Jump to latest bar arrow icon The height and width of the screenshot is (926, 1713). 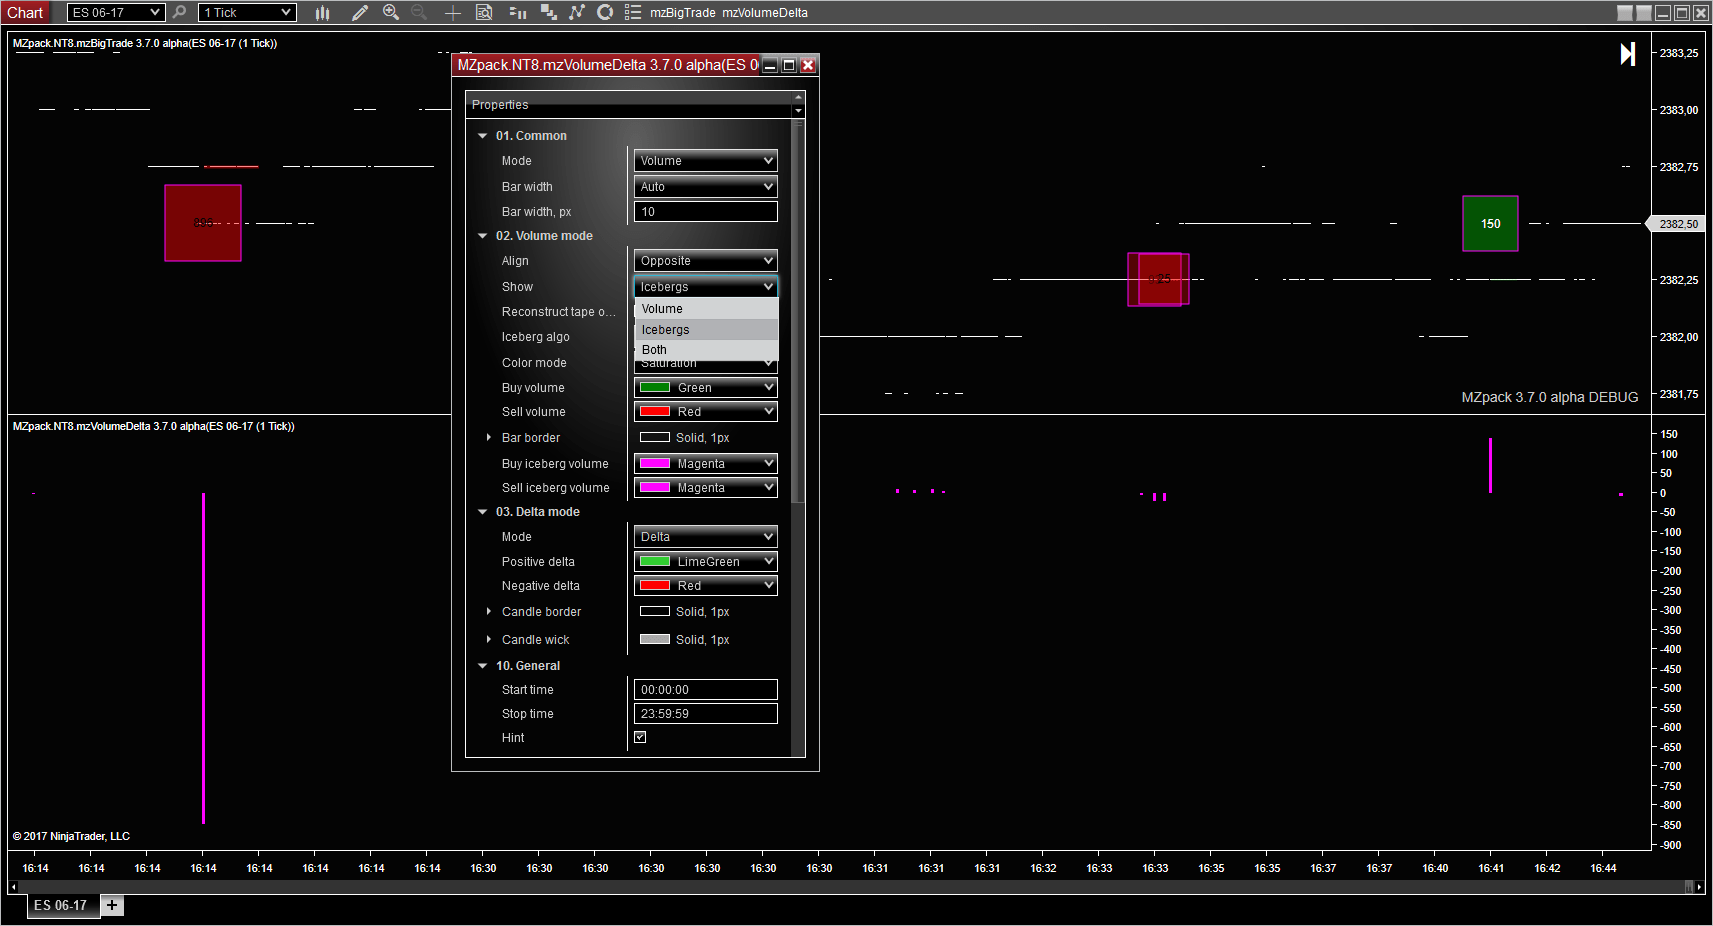coord(1628,54)
